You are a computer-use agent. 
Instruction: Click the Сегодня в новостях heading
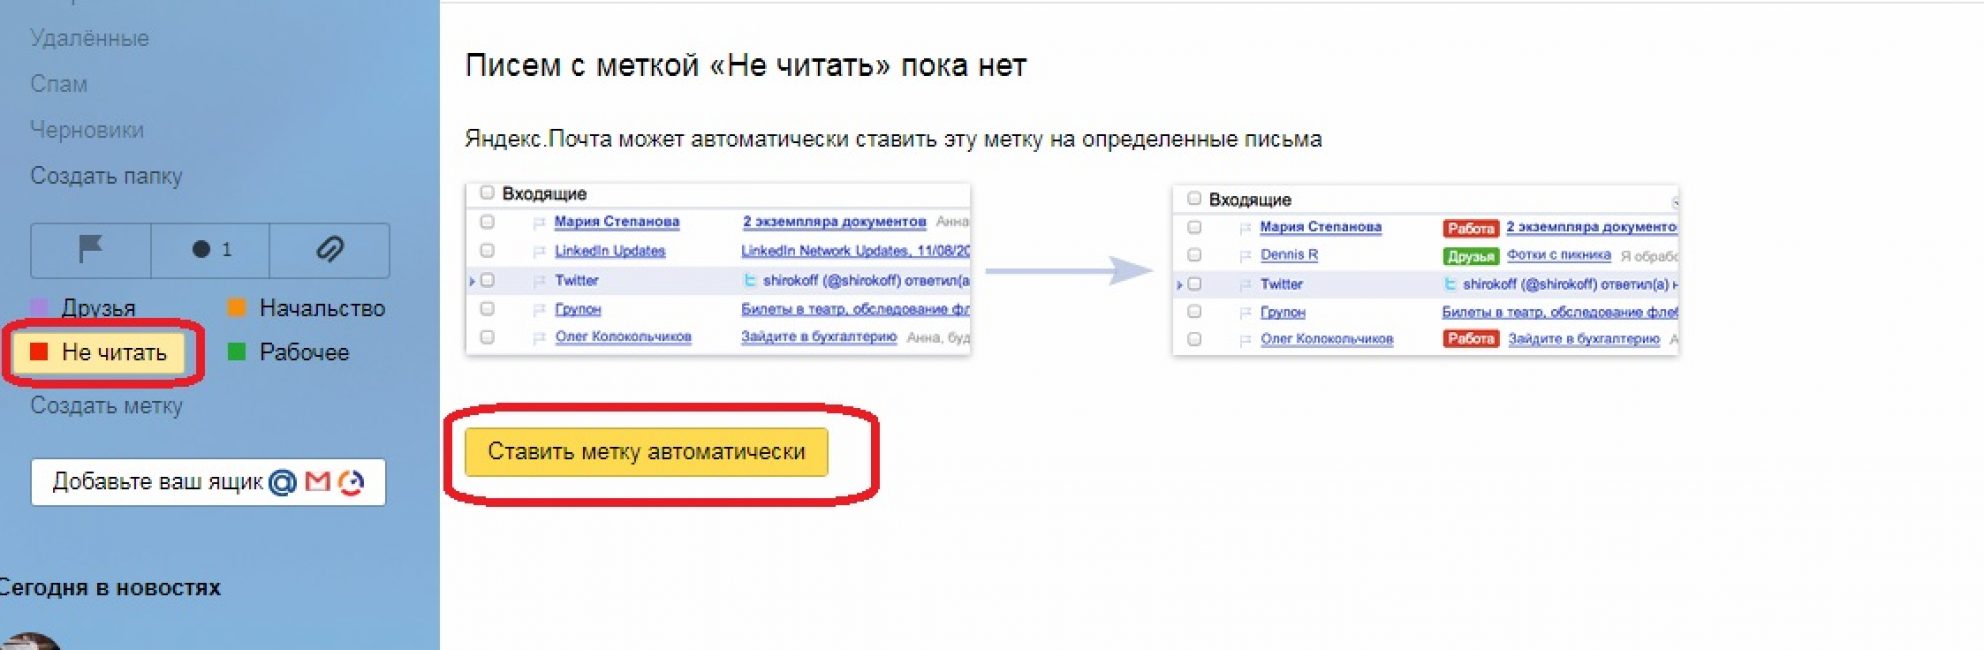(109, 588)
